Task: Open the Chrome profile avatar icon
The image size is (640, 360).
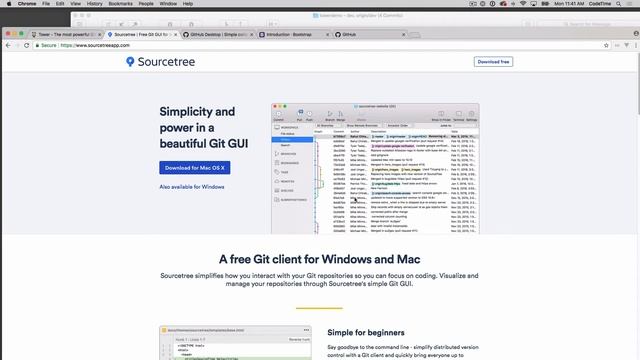Action: [x=636, y=34]
